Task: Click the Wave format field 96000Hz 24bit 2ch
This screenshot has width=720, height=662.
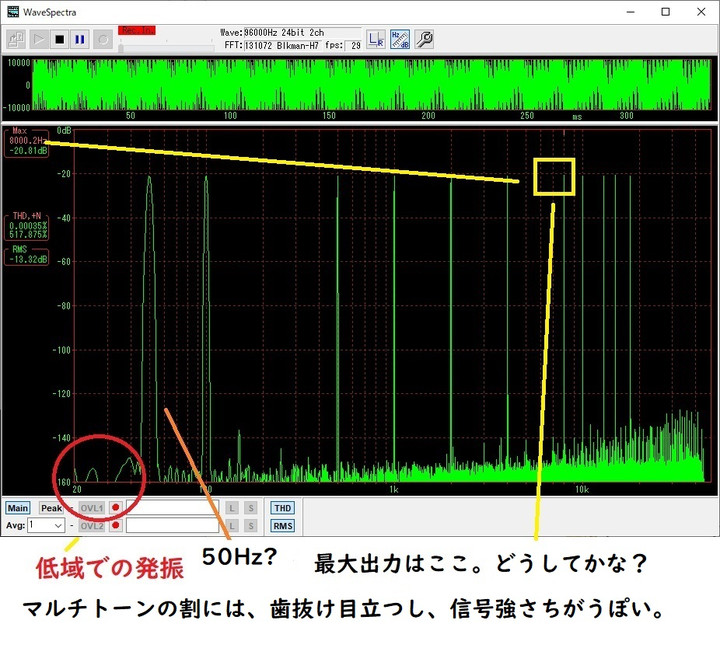Action: click(302, 33)
